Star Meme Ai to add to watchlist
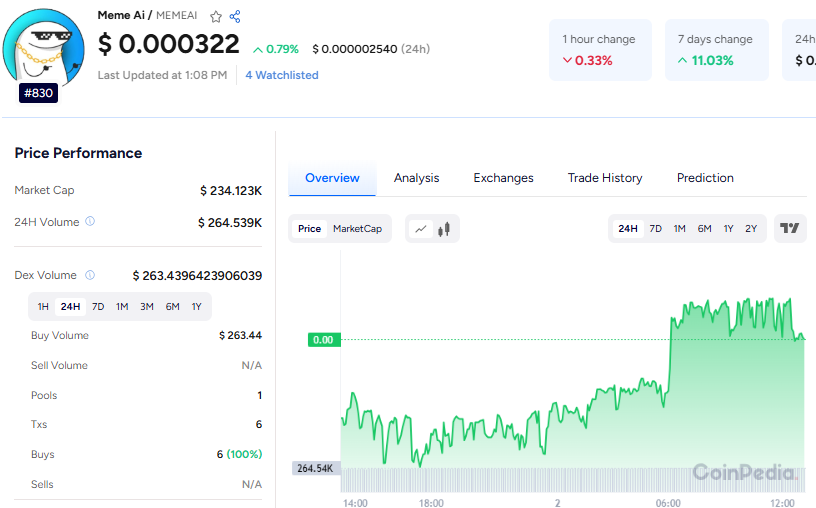816x508 pixels. [215, 17]
